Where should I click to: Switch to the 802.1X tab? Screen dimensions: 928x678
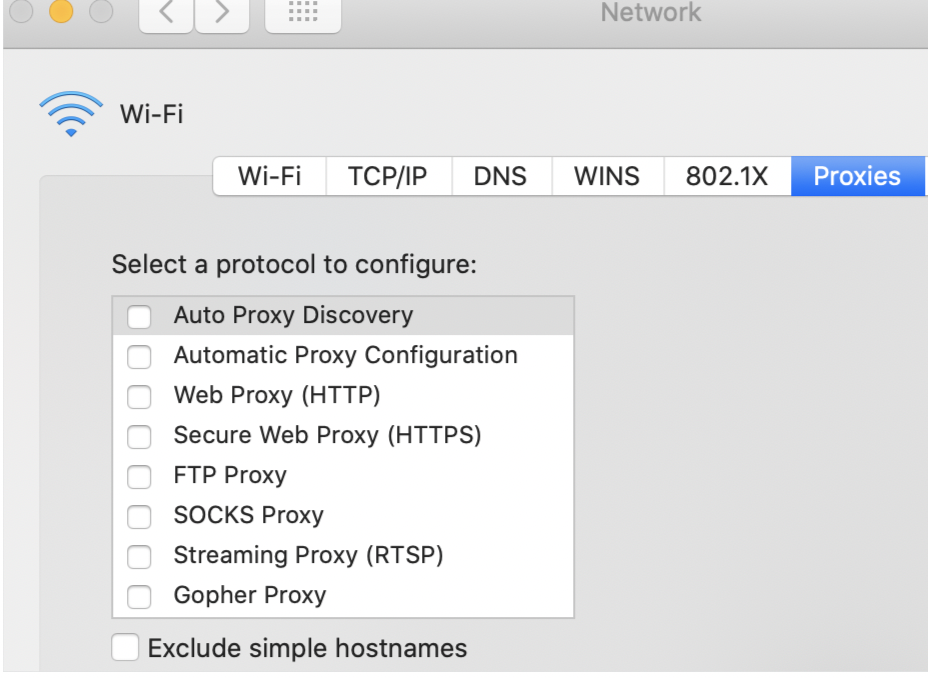tap(727, 176)
